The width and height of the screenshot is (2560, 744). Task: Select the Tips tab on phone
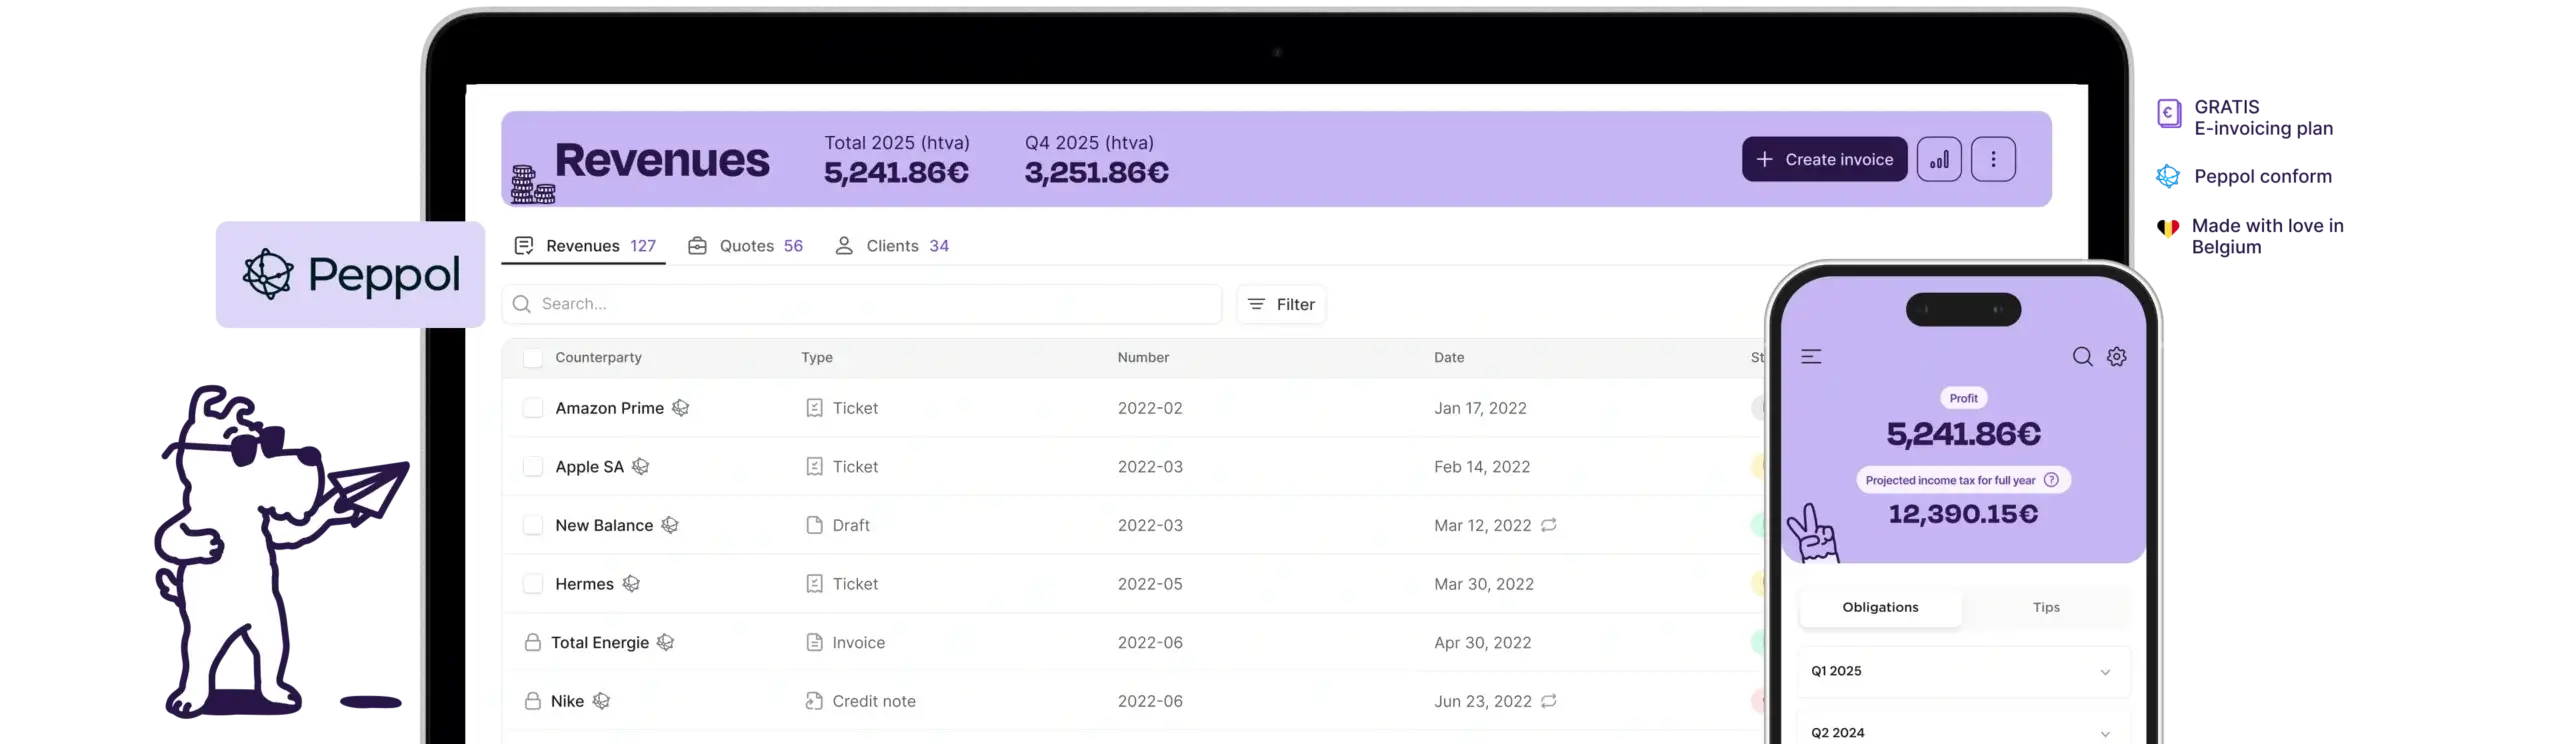click(x=2045, y=608)
